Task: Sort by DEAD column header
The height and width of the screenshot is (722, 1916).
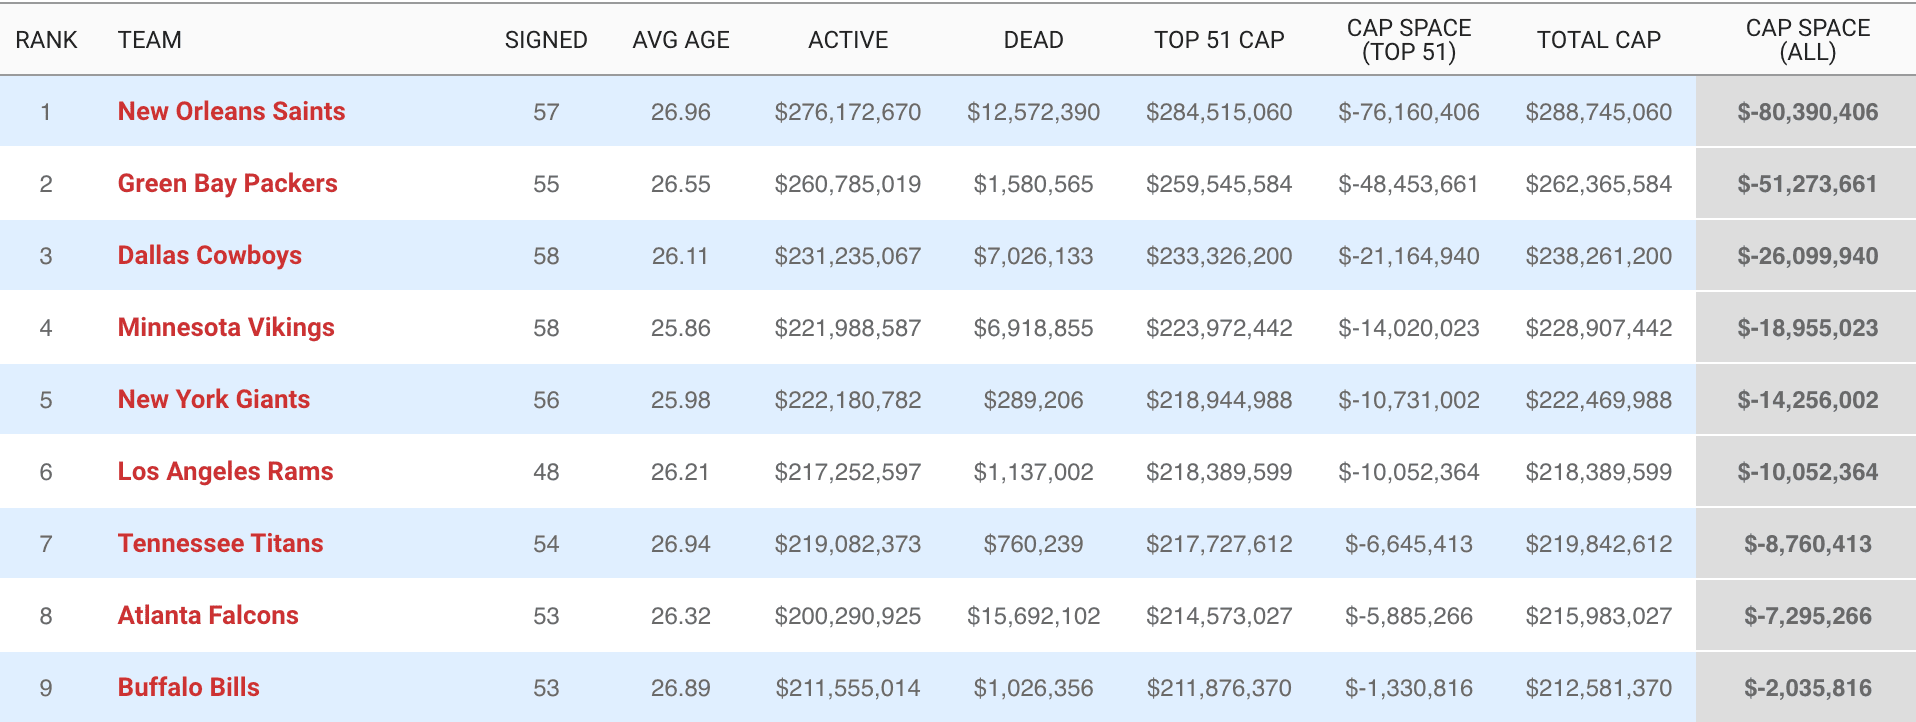Action: (x=1033, y=40)
